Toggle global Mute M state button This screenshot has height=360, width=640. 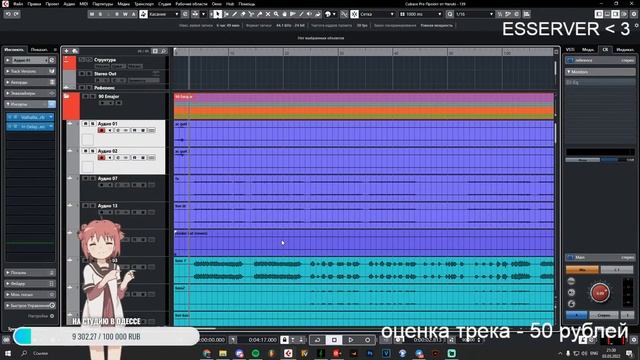click(x=92, y=14)
